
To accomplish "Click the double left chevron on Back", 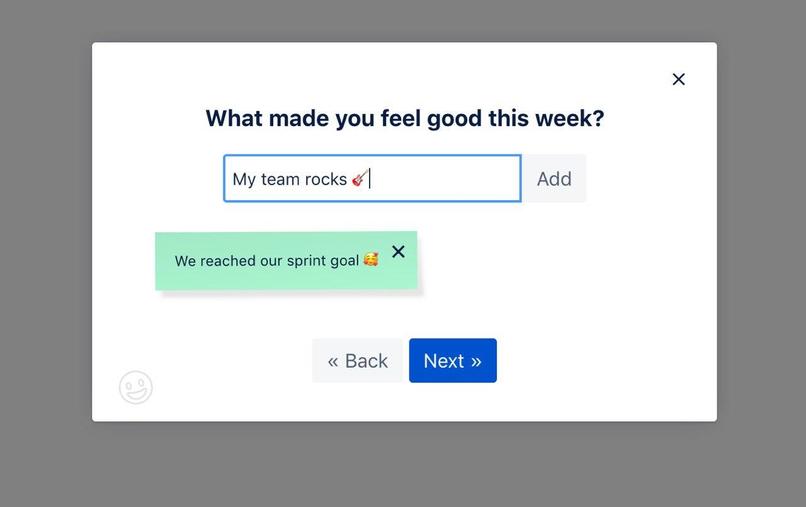I will click(333, 361).
